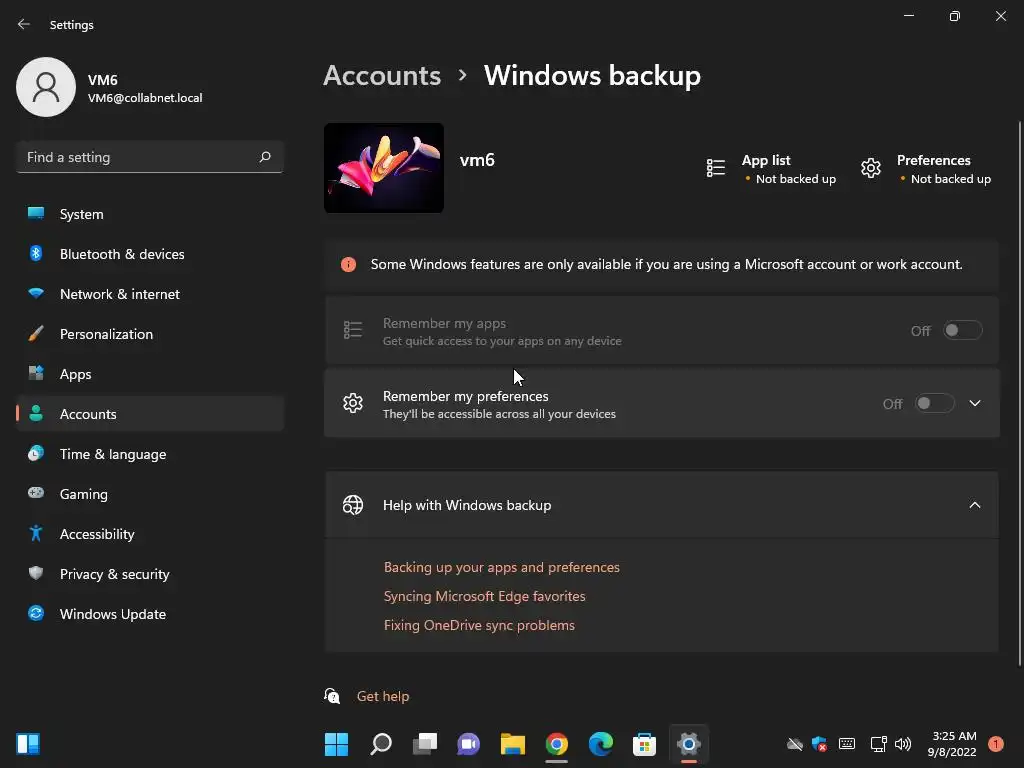Open the Accounts category
The image size is (1024, 768).
[x=150, y=413]
